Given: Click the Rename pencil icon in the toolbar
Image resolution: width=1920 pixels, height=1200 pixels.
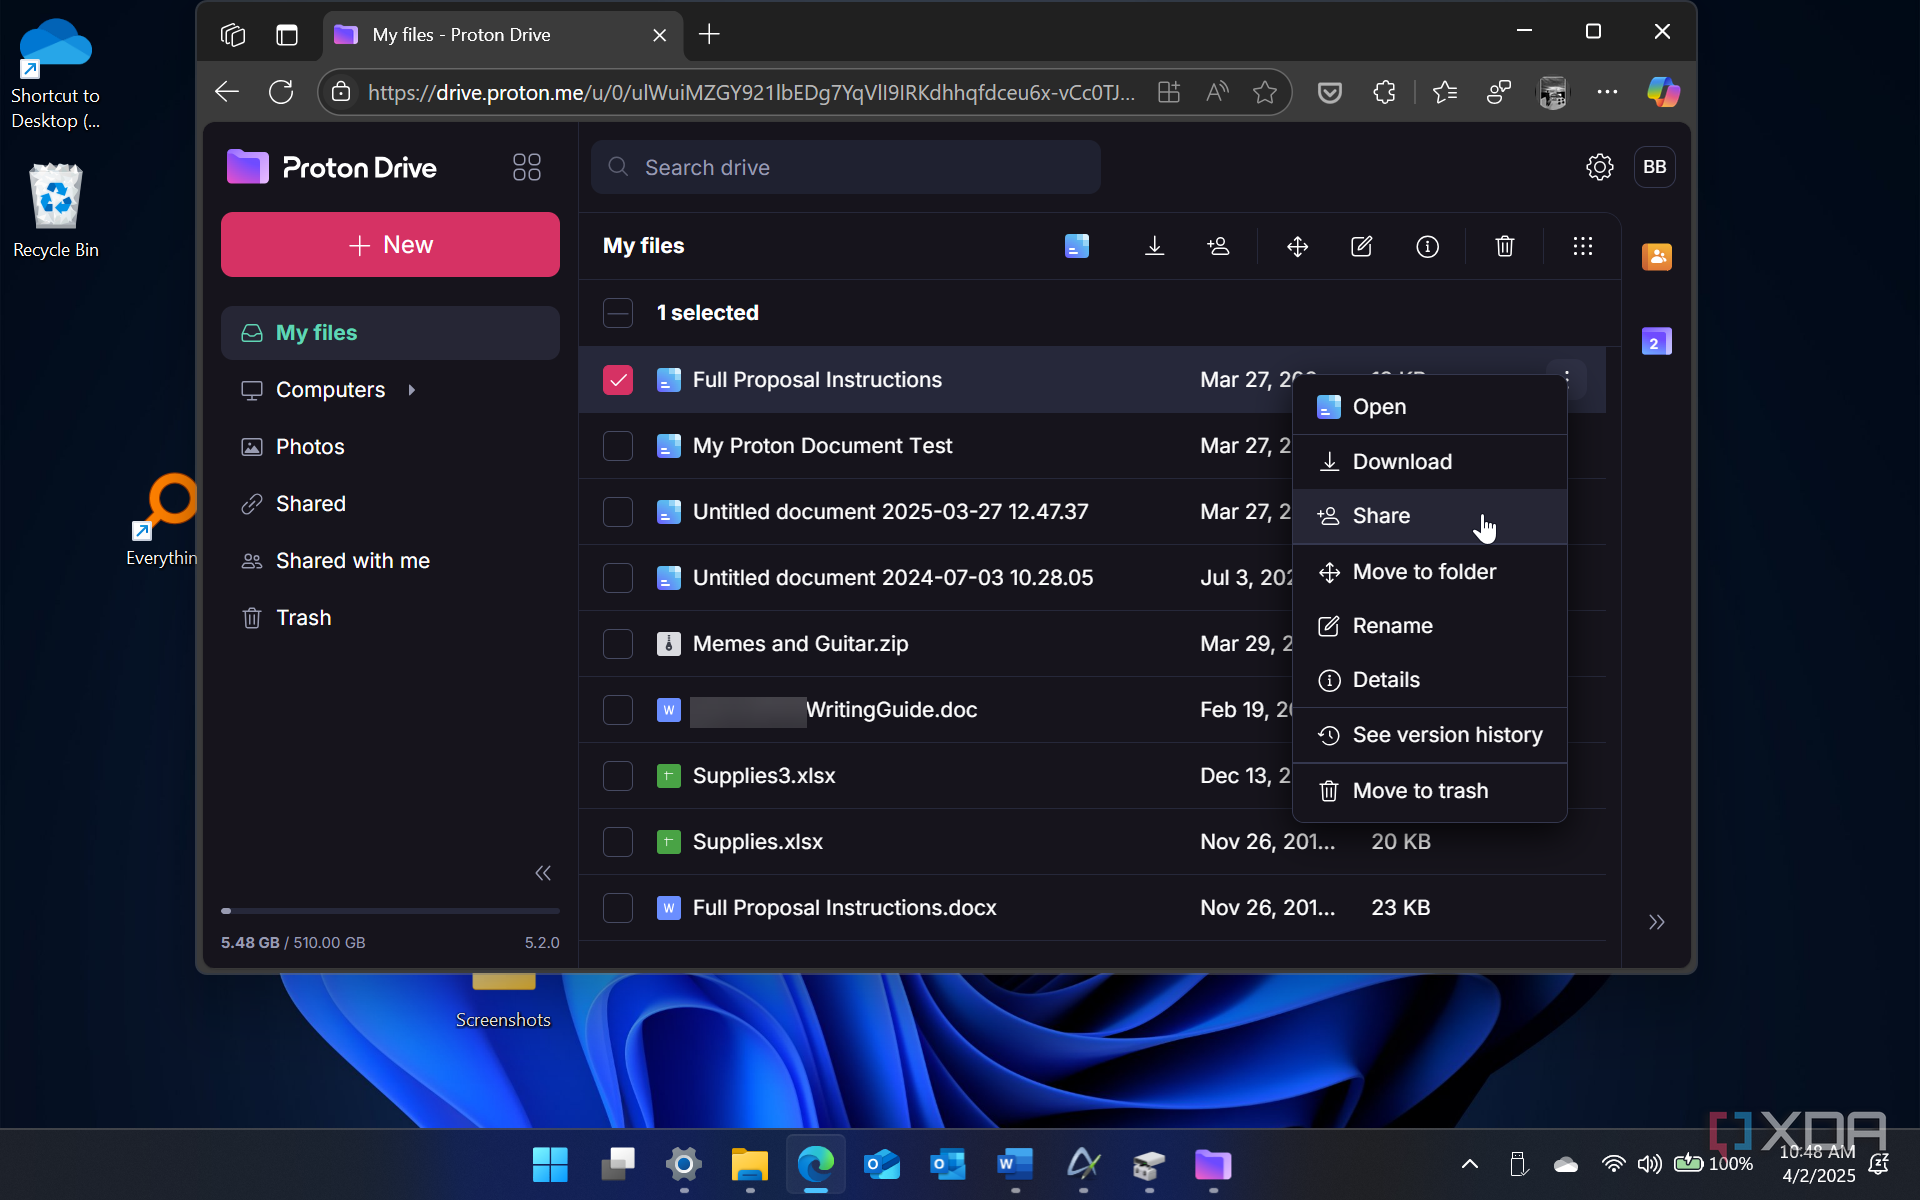Looking at the screenshot, I should [x=1361, y=246].
